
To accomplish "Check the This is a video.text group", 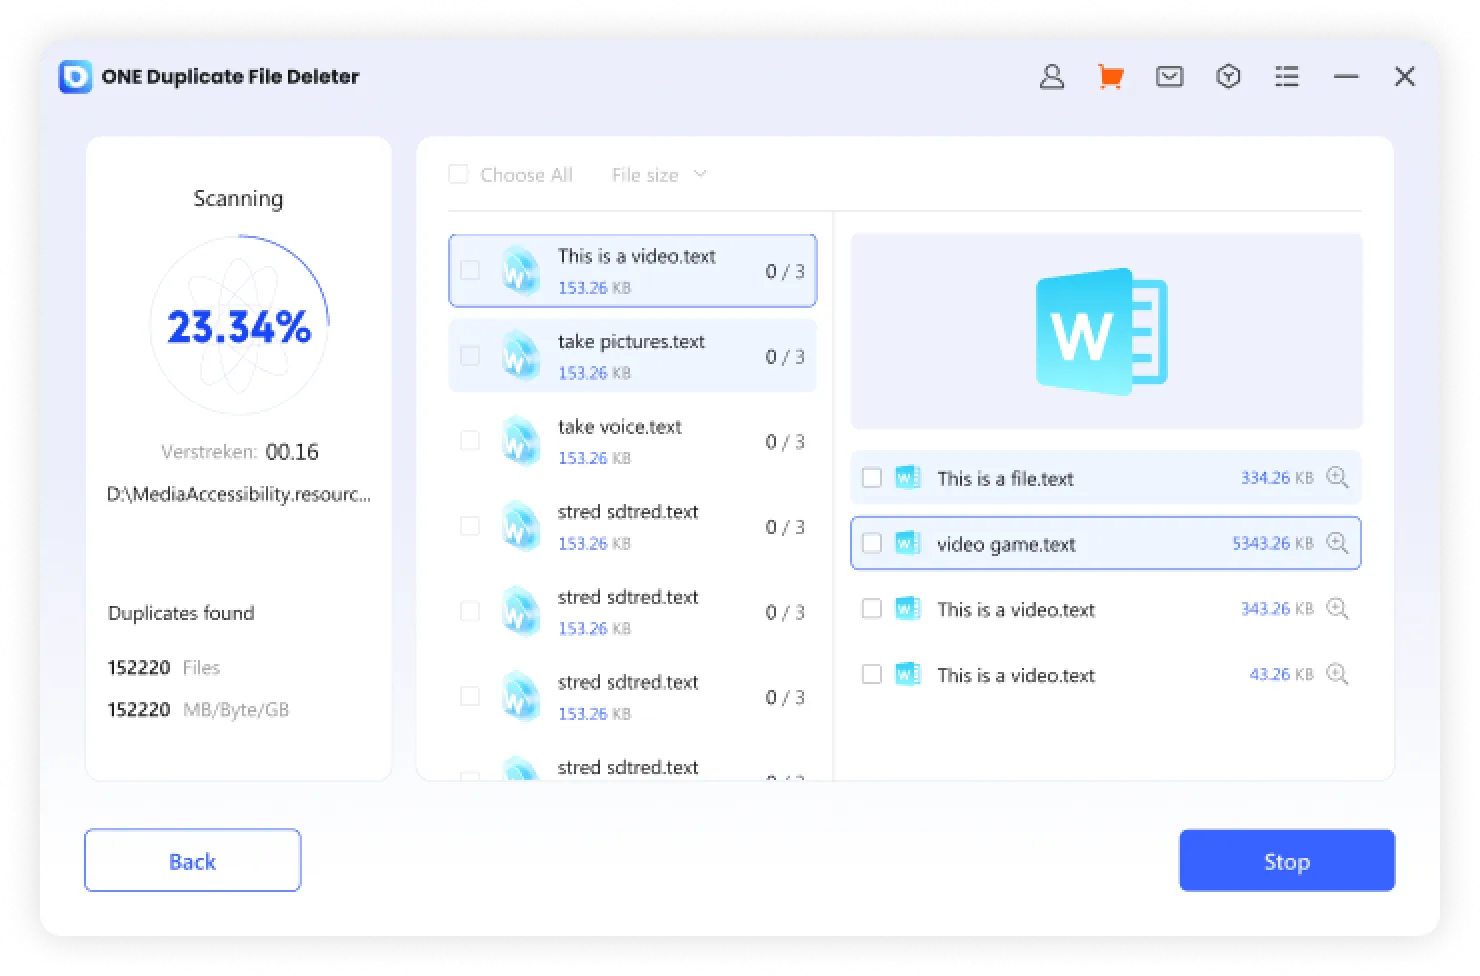I will (x=469, y=271).
